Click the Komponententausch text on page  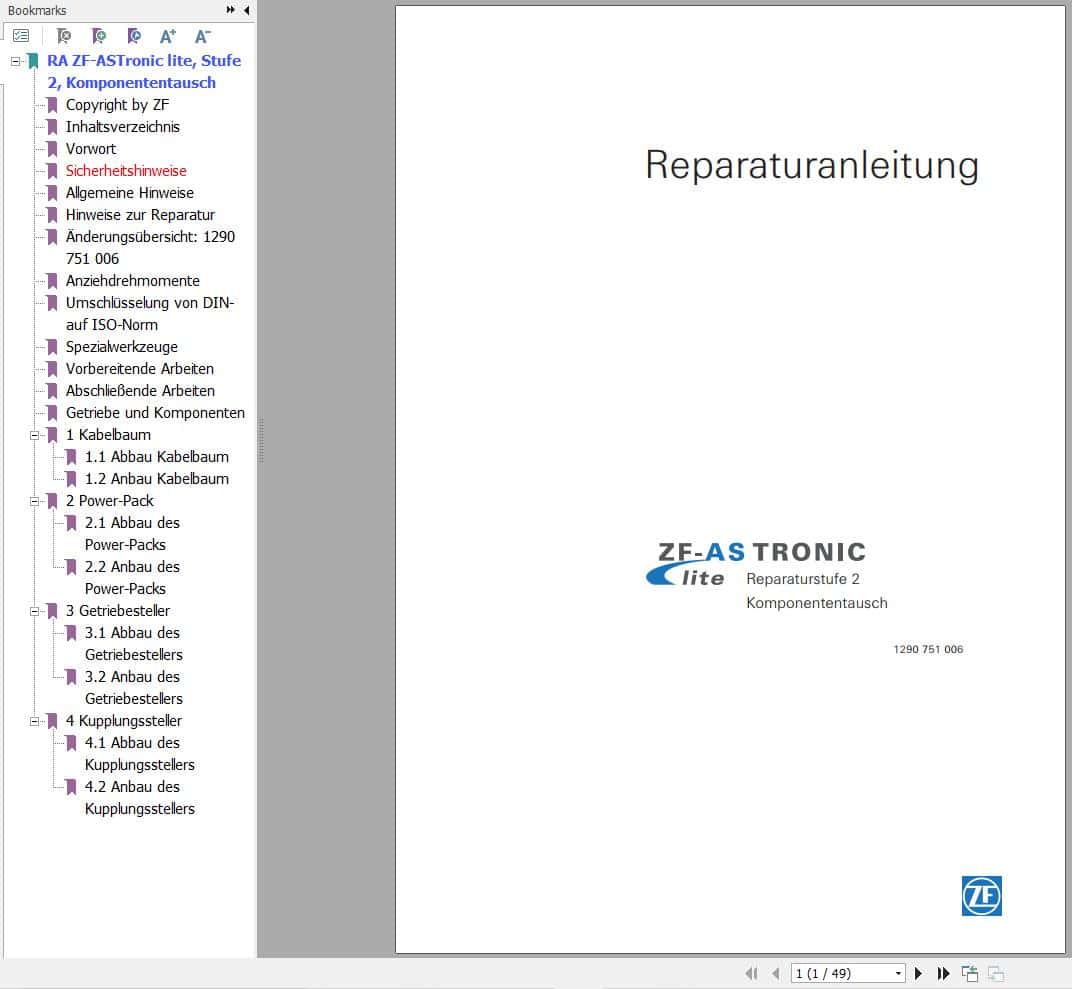(816, 603)
